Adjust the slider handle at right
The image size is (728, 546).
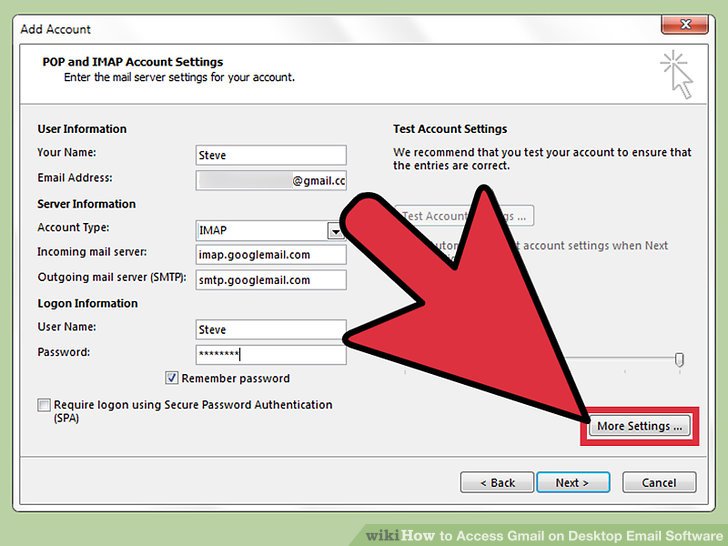[679, 359]
